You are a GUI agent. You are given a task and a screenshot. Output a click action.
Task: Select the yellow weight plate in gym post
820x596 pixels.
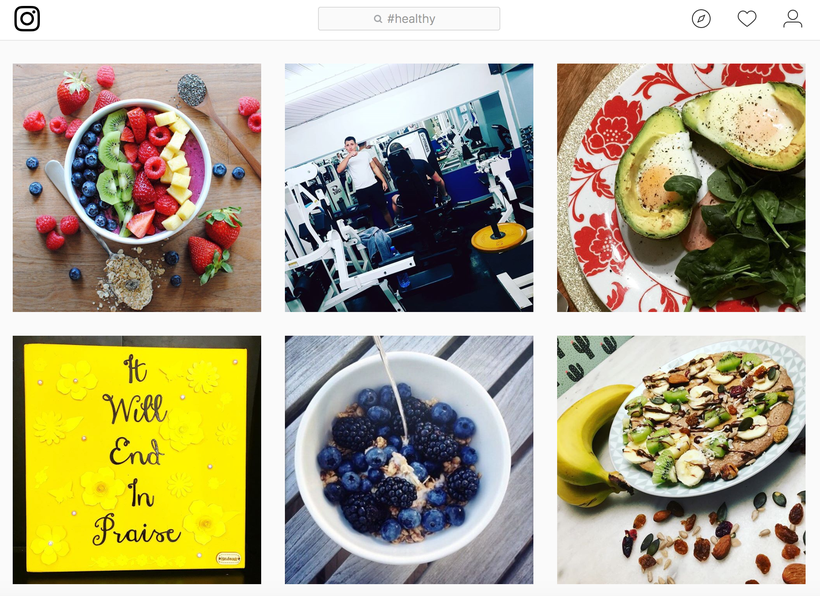499,237
